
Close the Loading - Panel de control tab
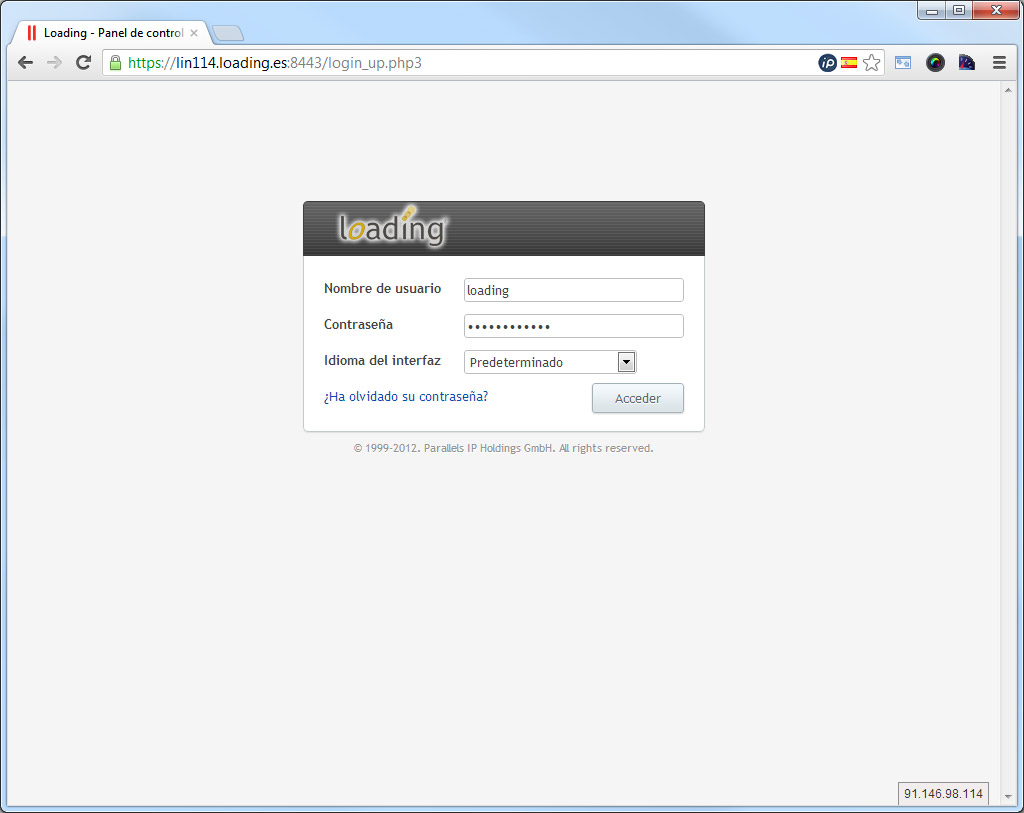pyautogui.click(x=194, y=33)
